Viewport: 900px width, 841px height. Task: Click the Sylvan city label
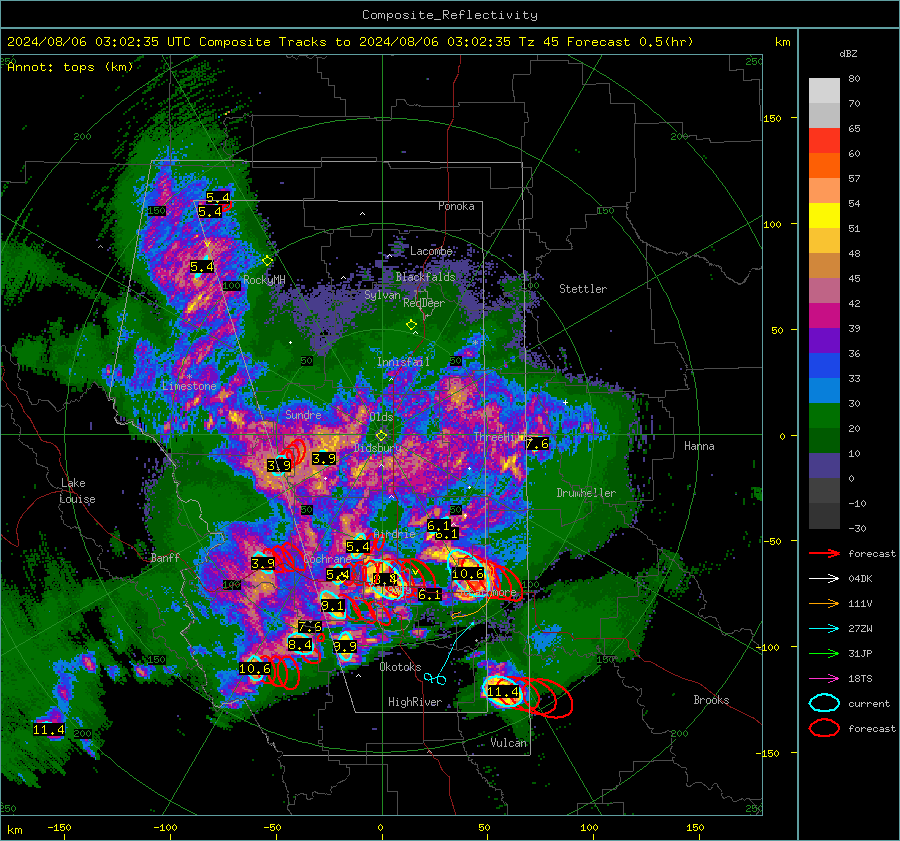(382, 295)
